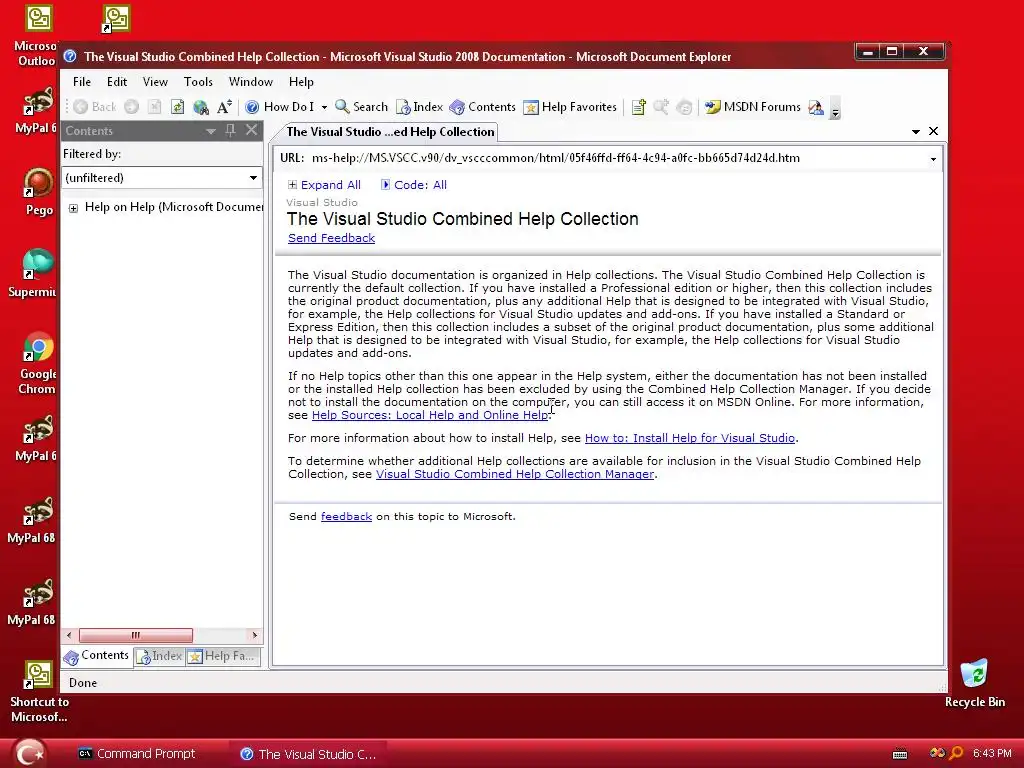This screenshot has height=768, width=1024.
Task: Open MSDN Forums from the toolbar
Action: [x=752, y=106]
